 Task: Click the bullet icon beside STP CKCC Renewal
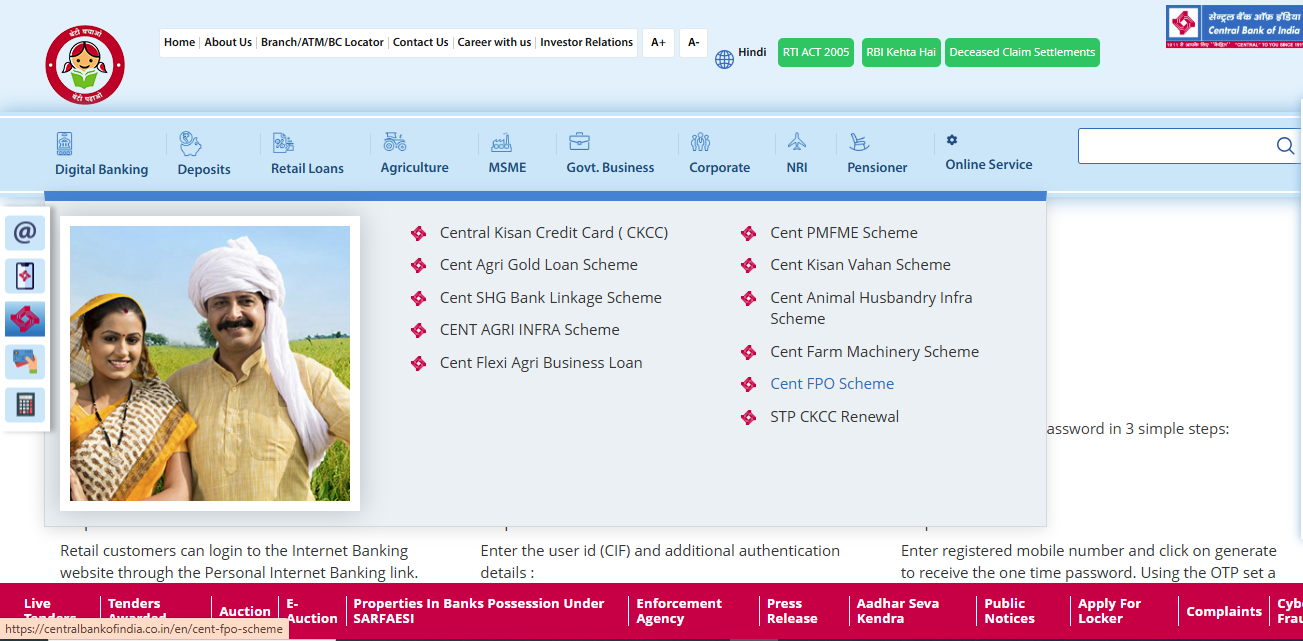coord(748,418)
